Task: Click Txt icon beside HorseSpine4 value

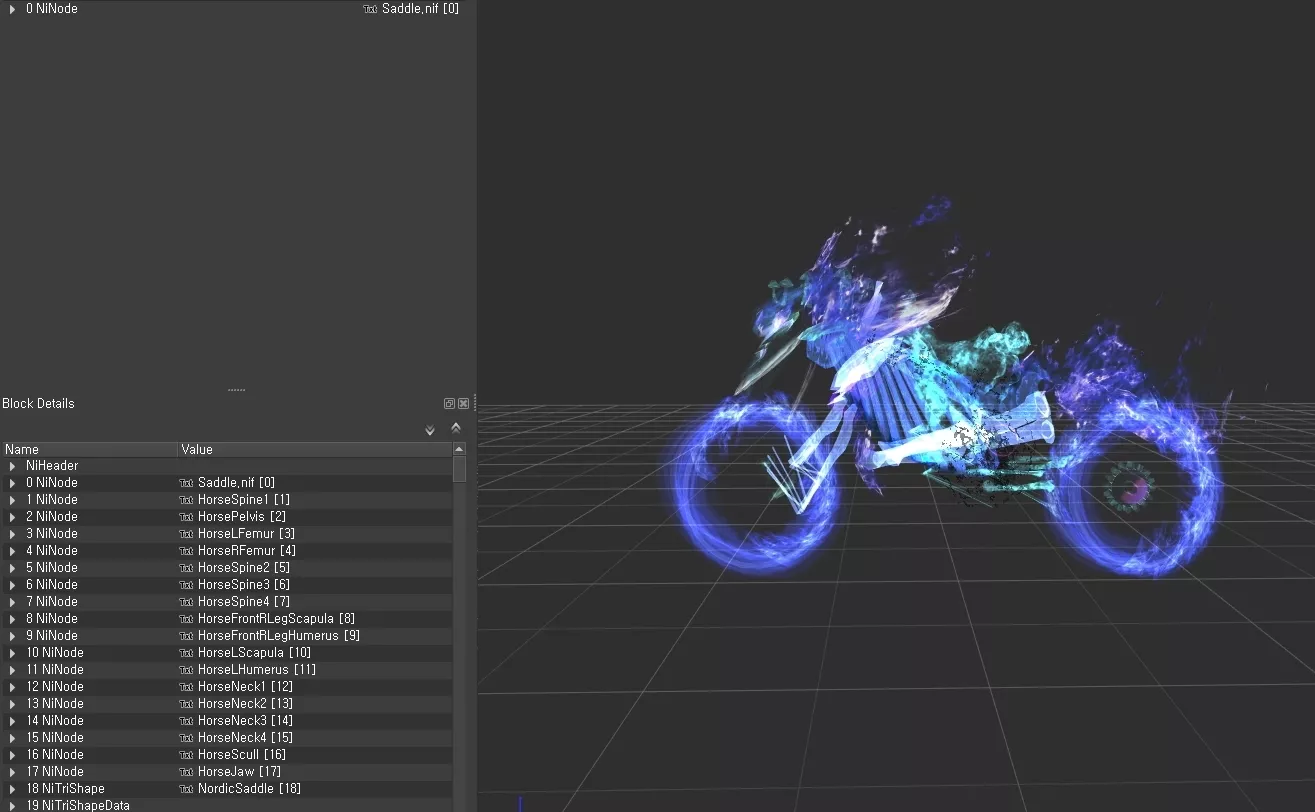Action: point(186,602)
